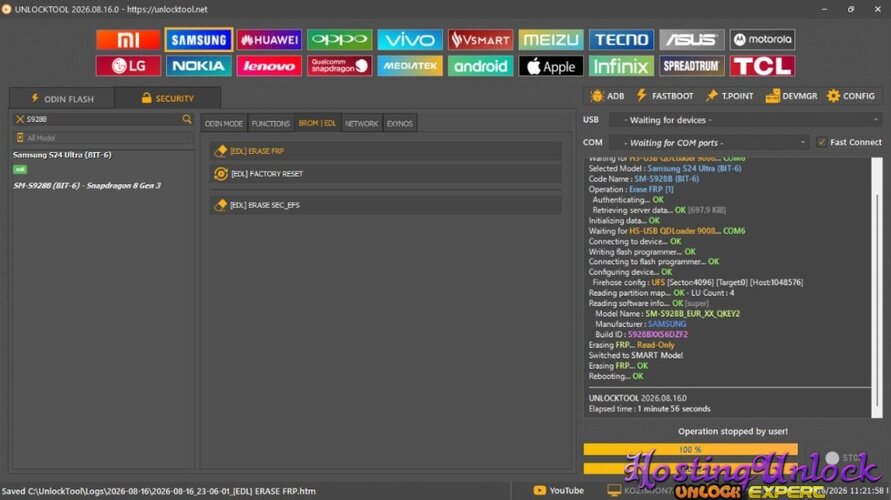Open the NETWORK sub-tab
Image resolution: width=891 pixels, height=500 pixels.
coord(361,123)
